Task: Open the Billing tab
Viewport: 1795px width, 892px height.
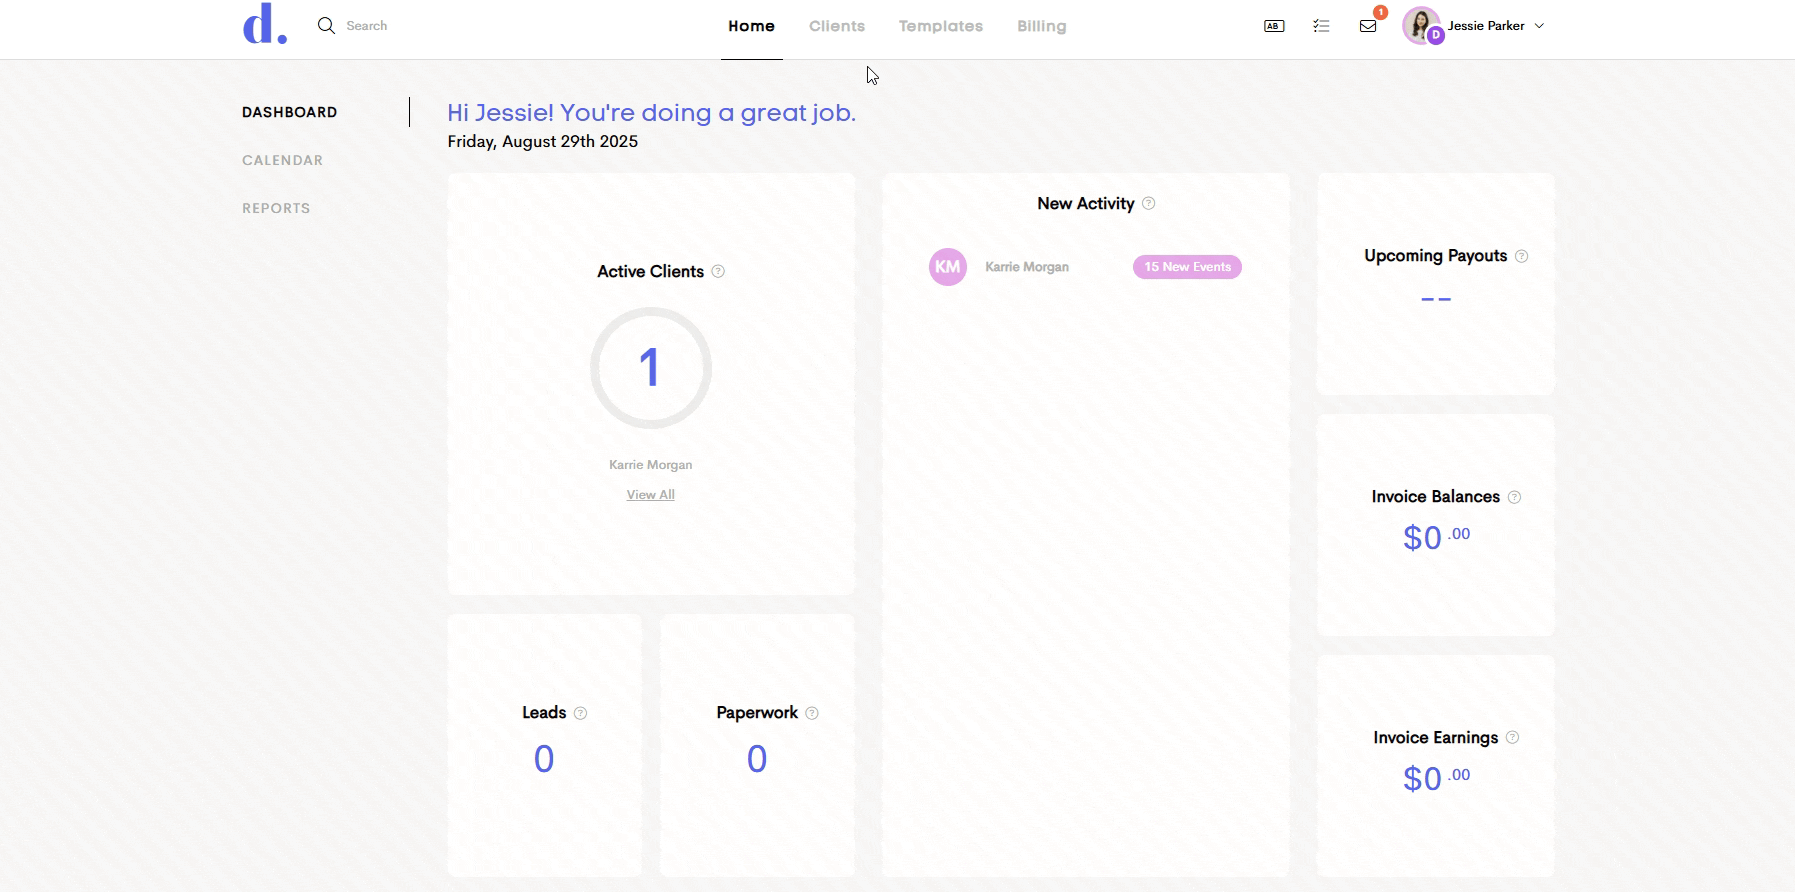Action: click(1042, 26)
